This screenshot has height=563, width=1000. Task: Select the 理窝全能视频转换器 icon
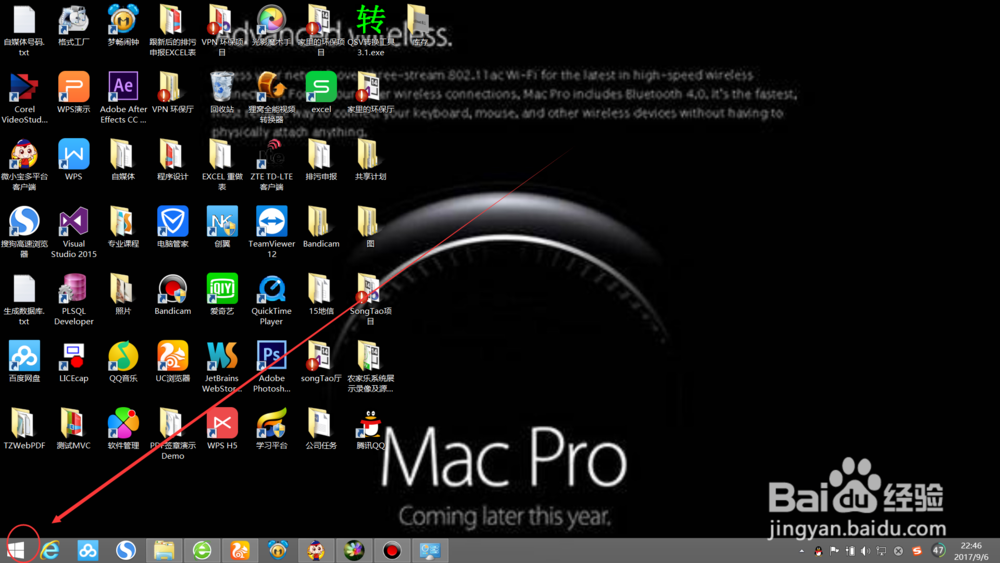click(x=271, y=97)
